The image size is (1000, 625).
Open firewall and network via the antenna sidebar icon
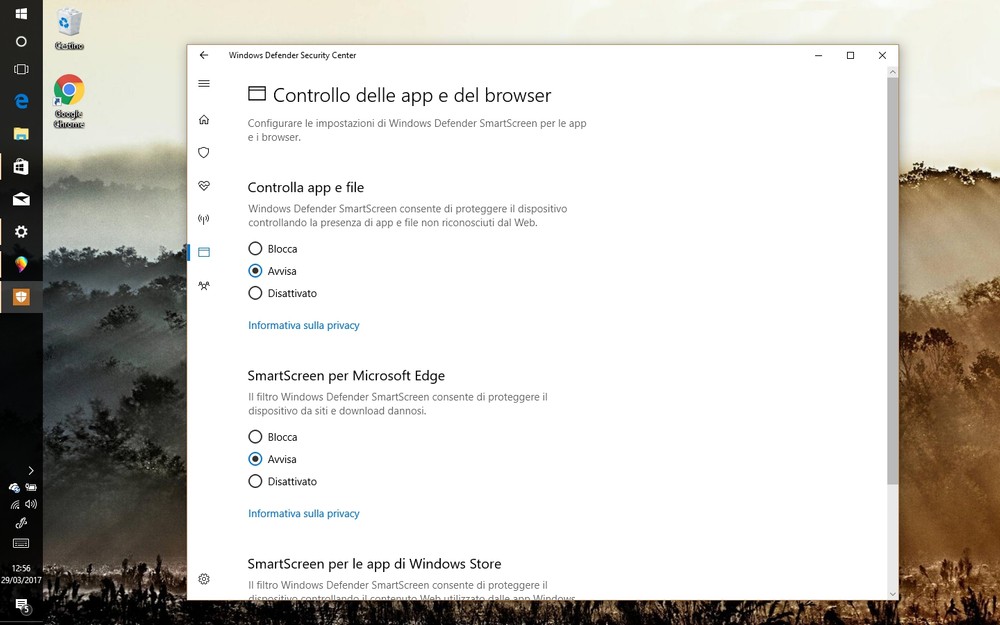[204, 219]
